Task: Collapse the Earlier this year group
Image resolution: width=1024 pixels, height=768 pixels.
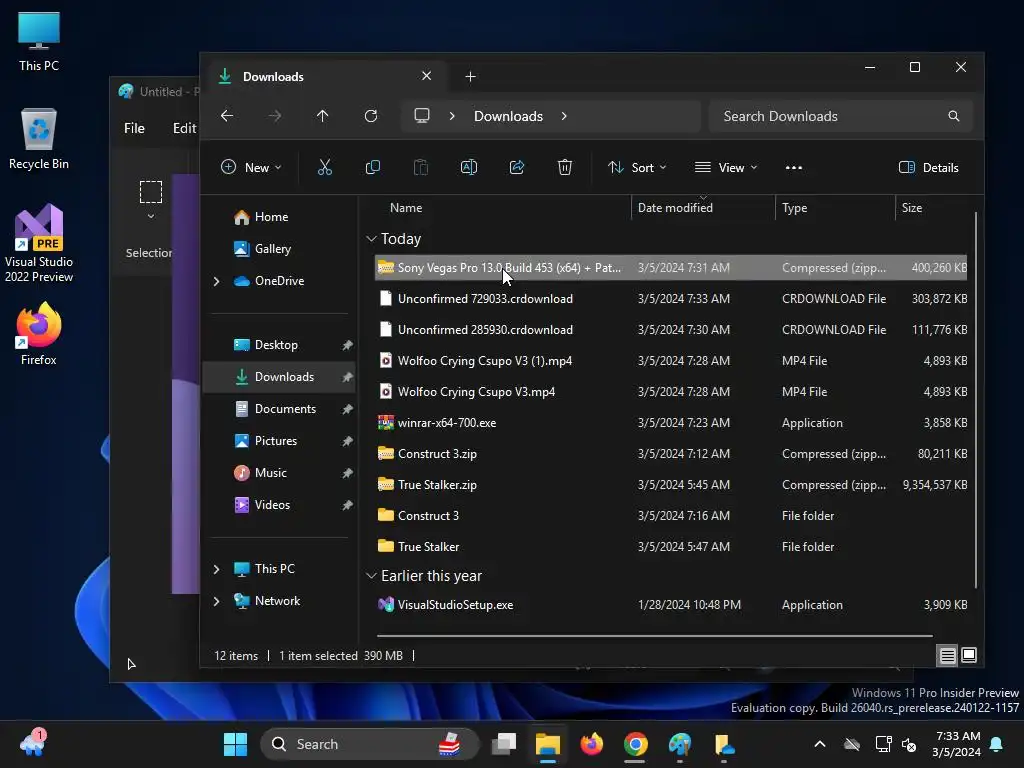Action: click(371, 576)
